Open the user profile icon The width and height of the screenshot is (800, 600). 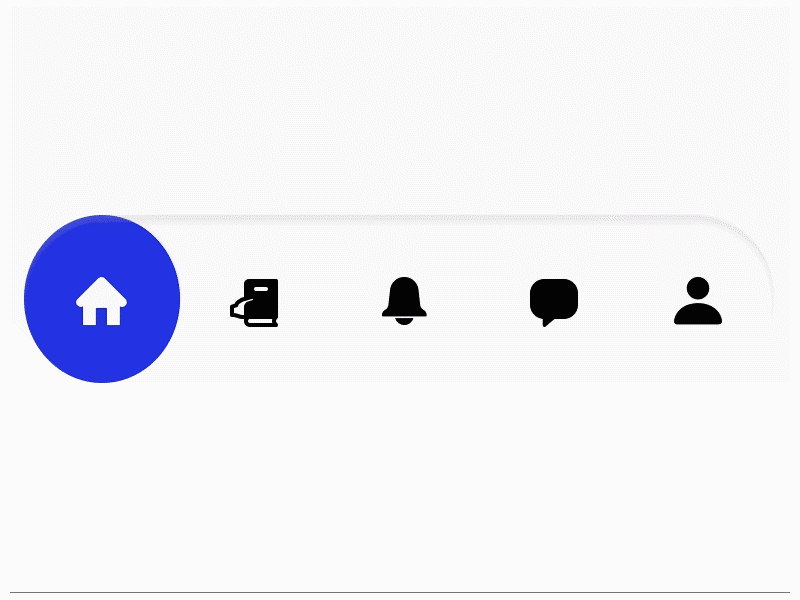[x=698, y=301]
